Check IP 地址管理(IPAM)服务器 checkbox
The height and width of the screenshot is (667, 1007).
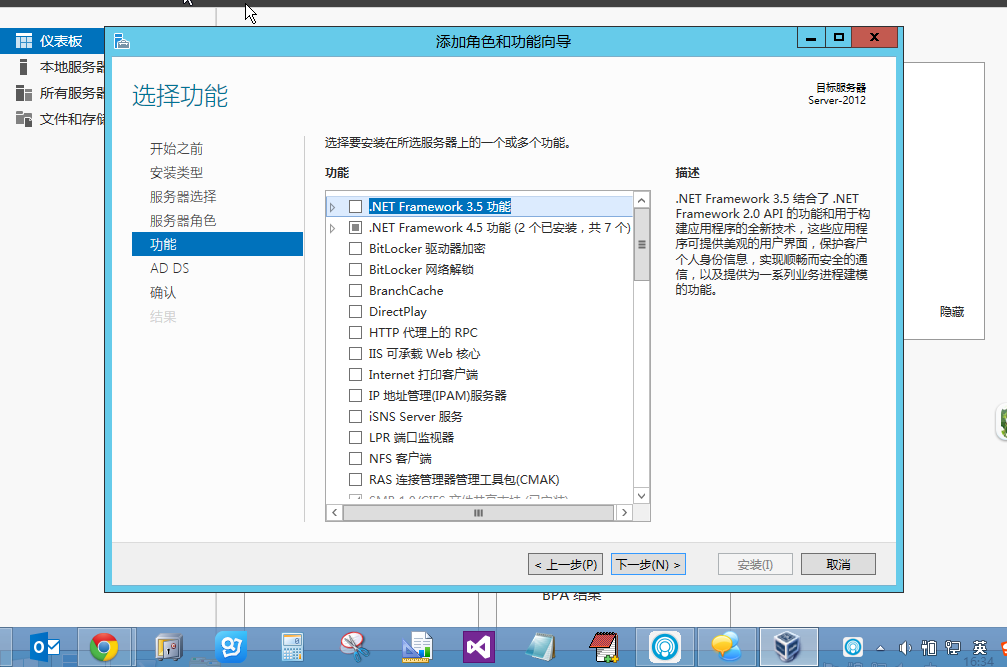355,395
